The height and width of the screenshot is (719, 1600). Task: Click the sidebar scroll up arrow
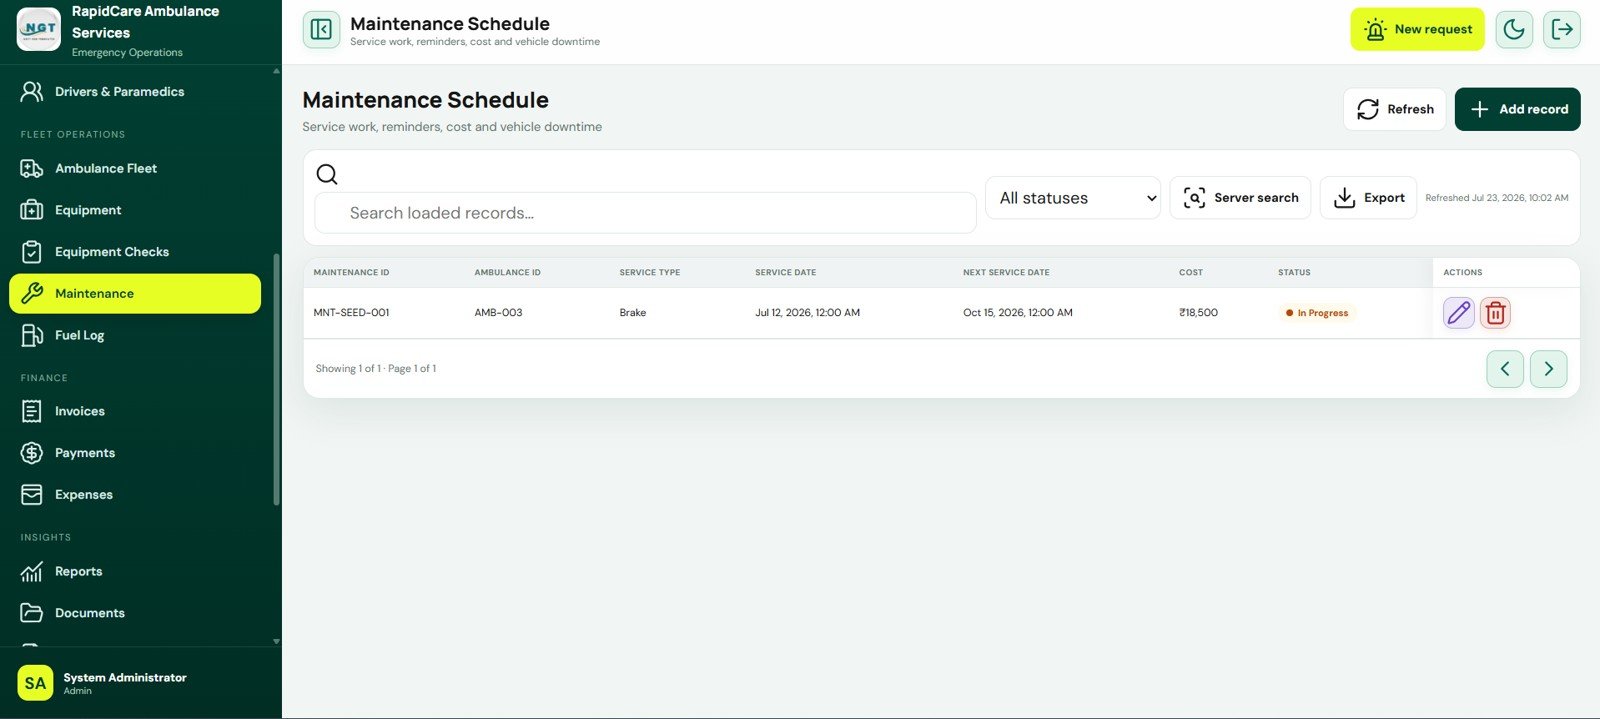276,71
